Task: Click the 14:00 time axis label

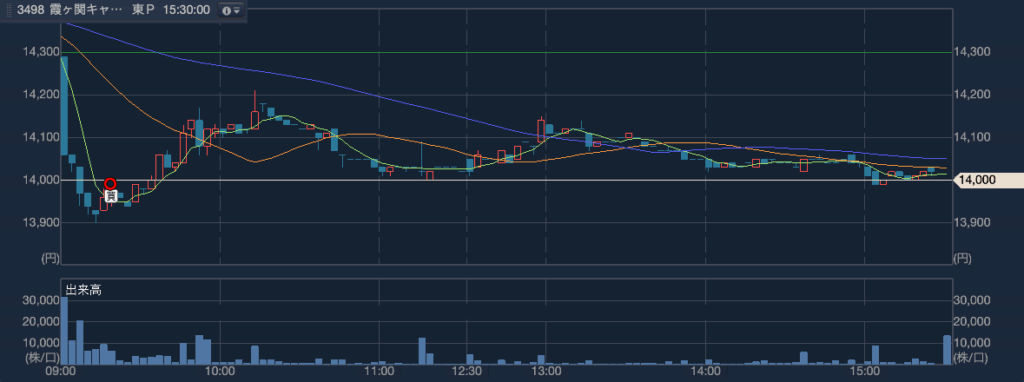Action: click(706, 372)
